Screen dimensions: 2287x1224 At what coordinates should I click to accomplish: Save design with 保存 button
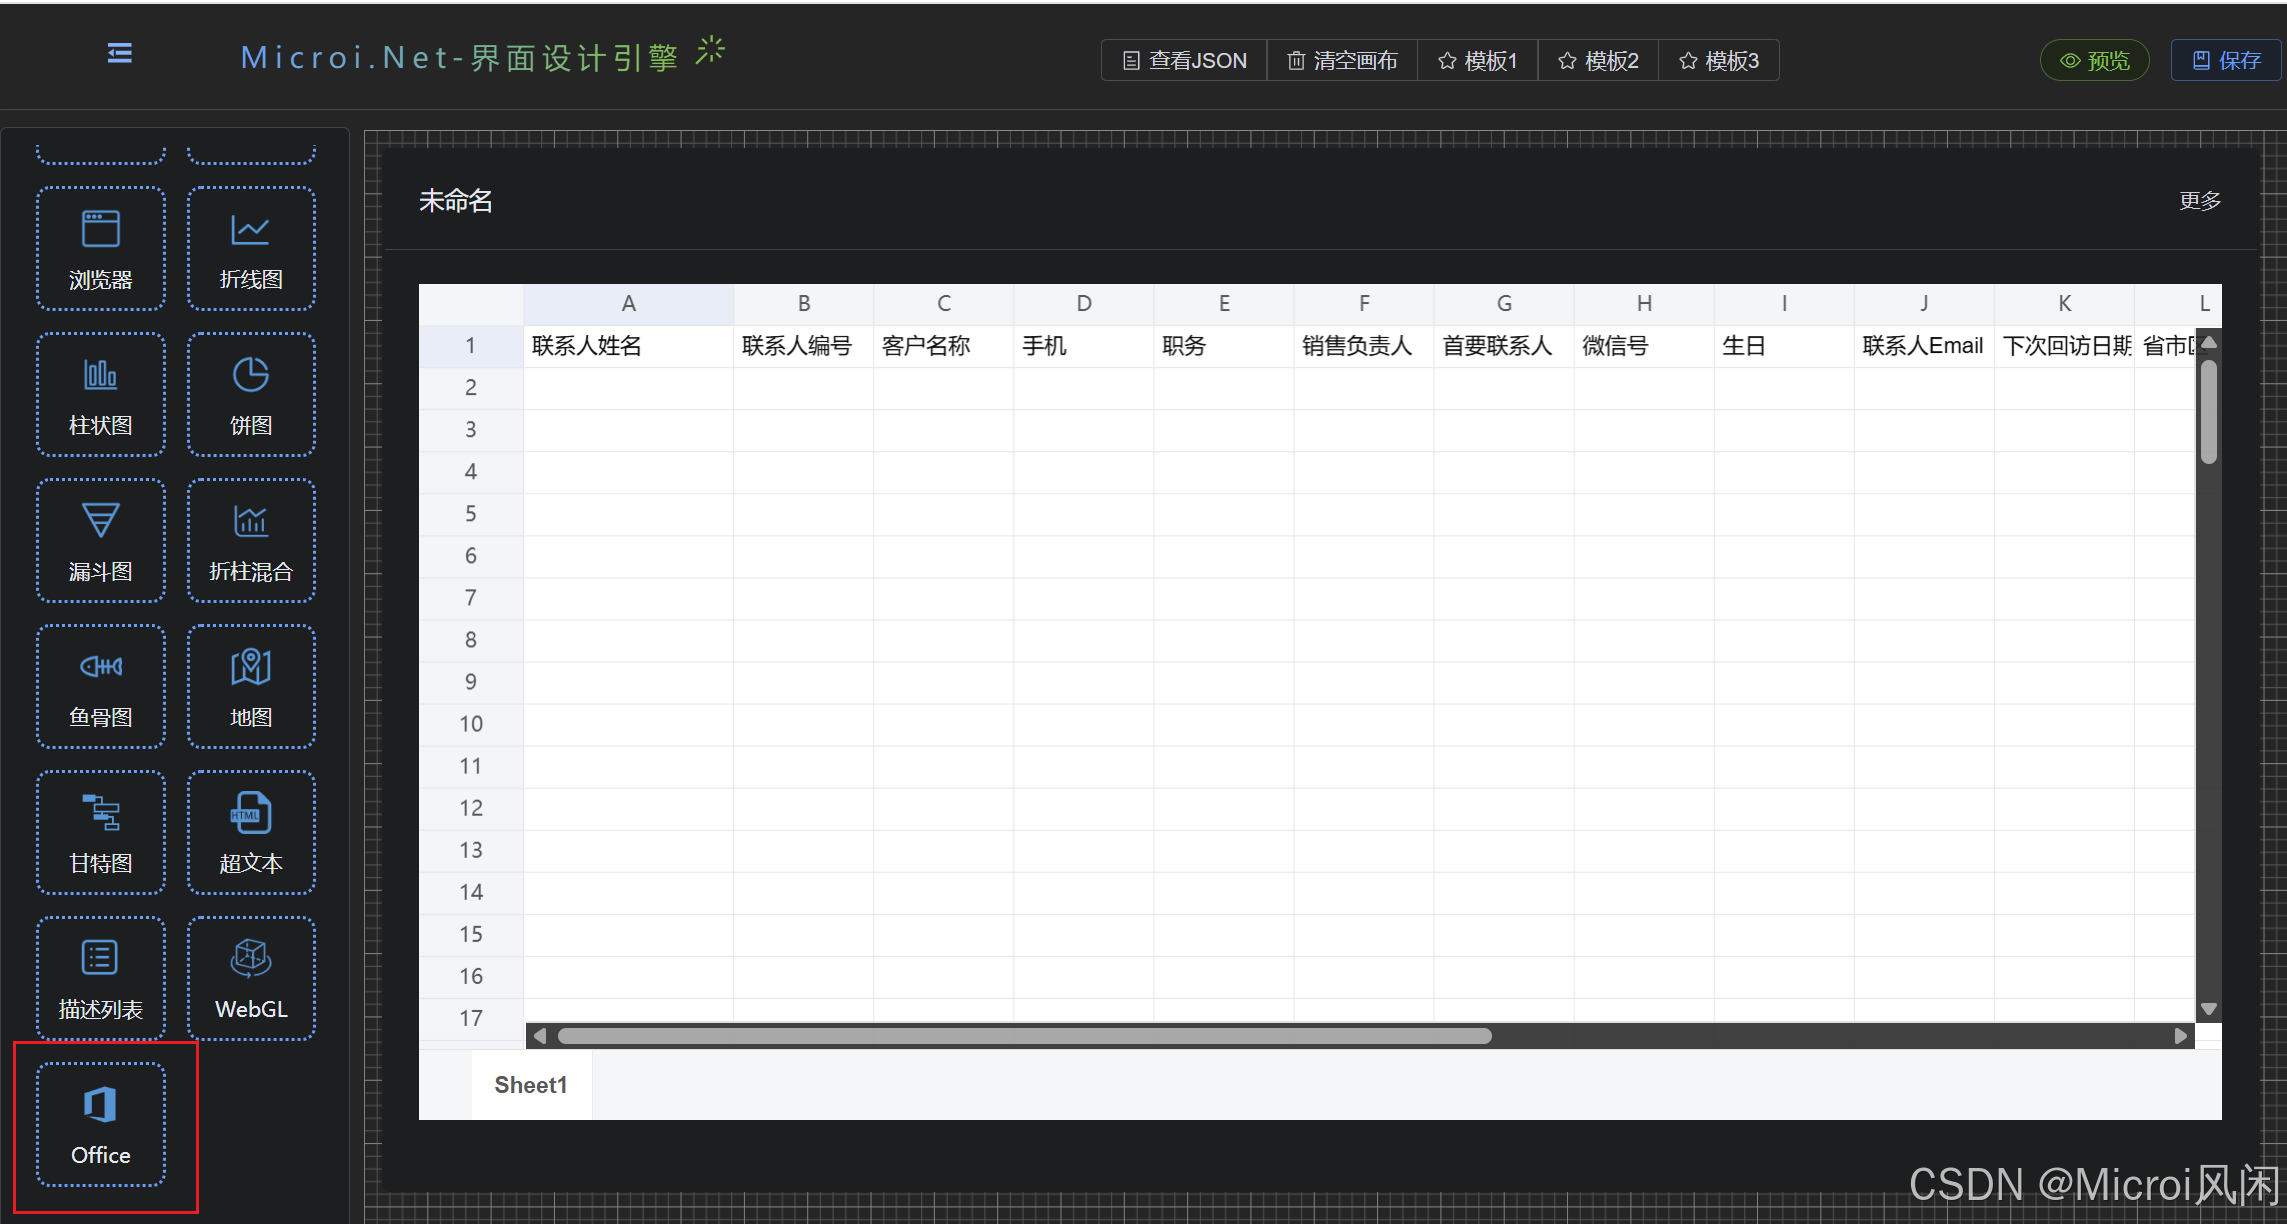(2226, 61)
